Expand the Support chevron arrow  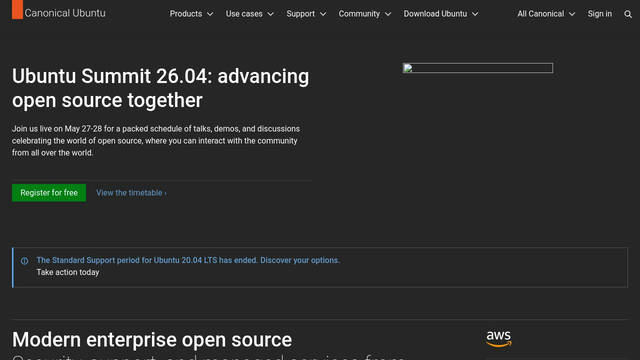(x=323, y=14)
